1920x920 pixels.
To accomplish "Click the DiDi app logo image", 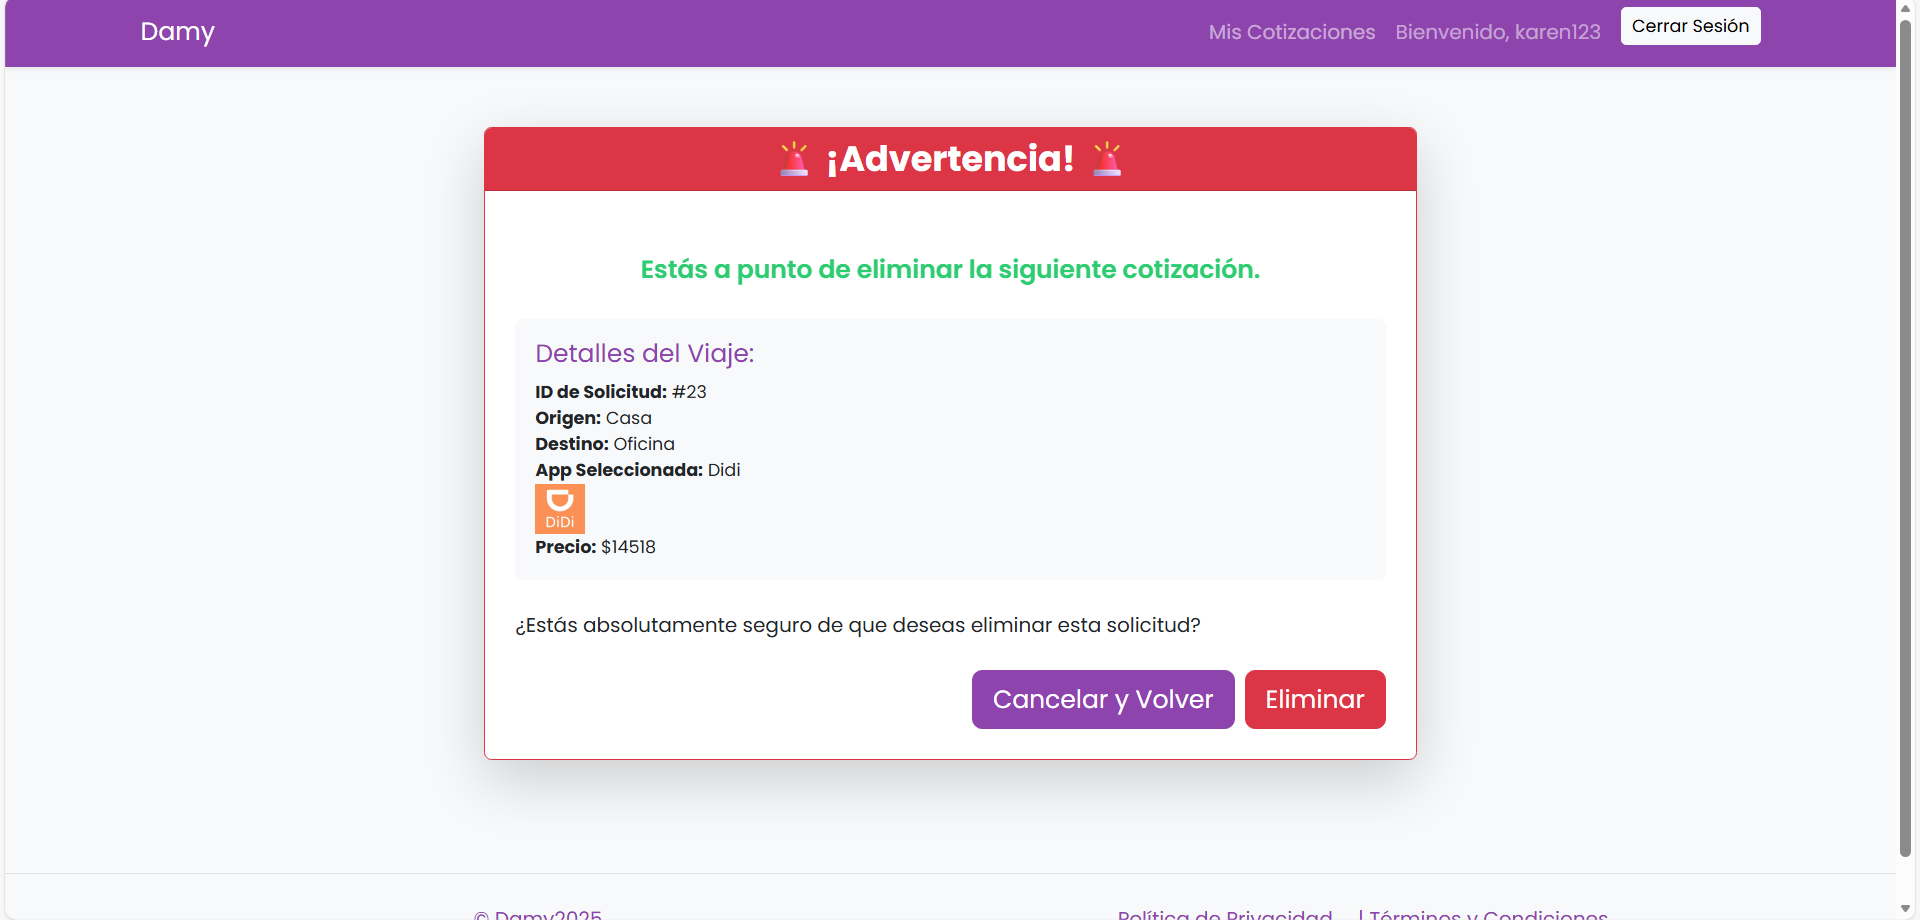I will [x=559, y=509].
